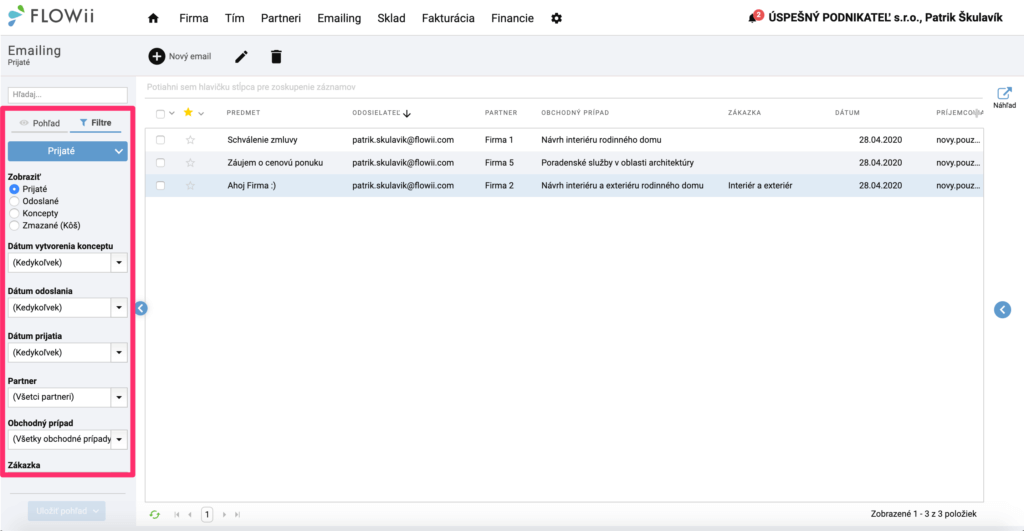Go to next page of results
Screen dimensions: 1024x531
pyautogui.click(x=224, y=515)
